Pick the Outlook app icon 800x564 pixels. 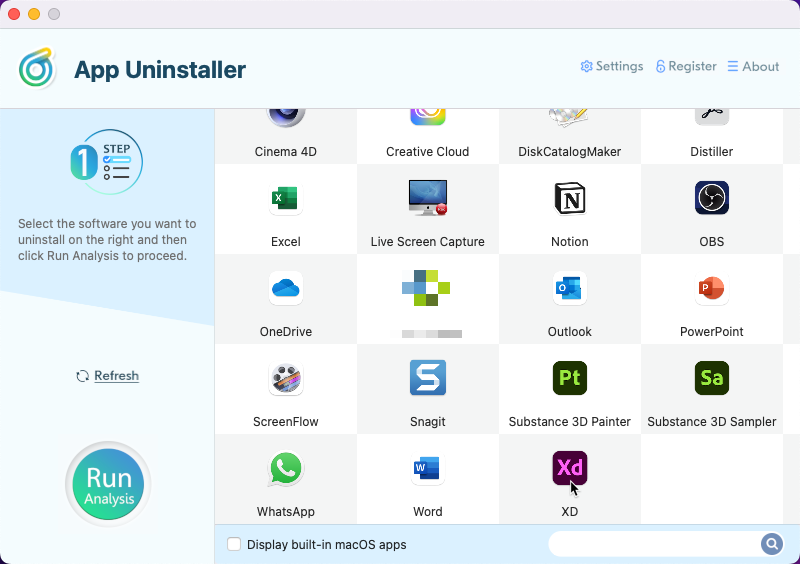[570, 288]
